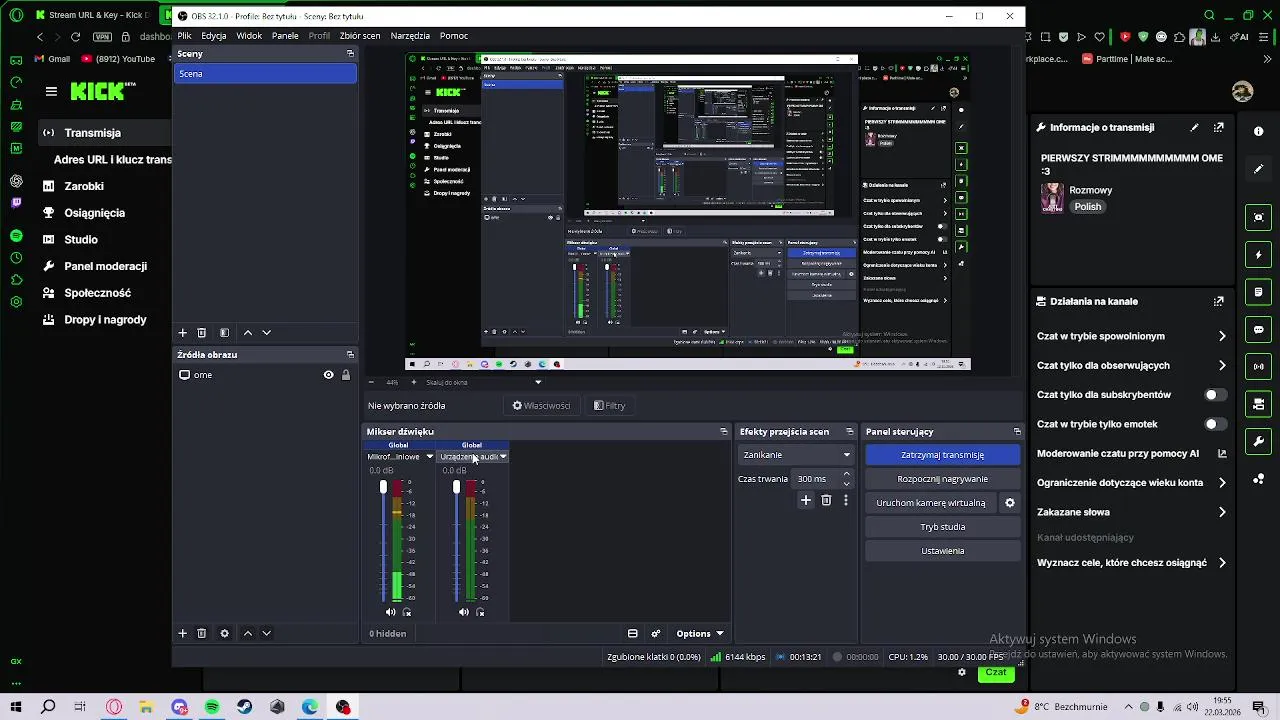Open advanced audio properties gears icon
Image resolution: width=1280 pixels, height=720 pixels.
[x=656, y=633]
